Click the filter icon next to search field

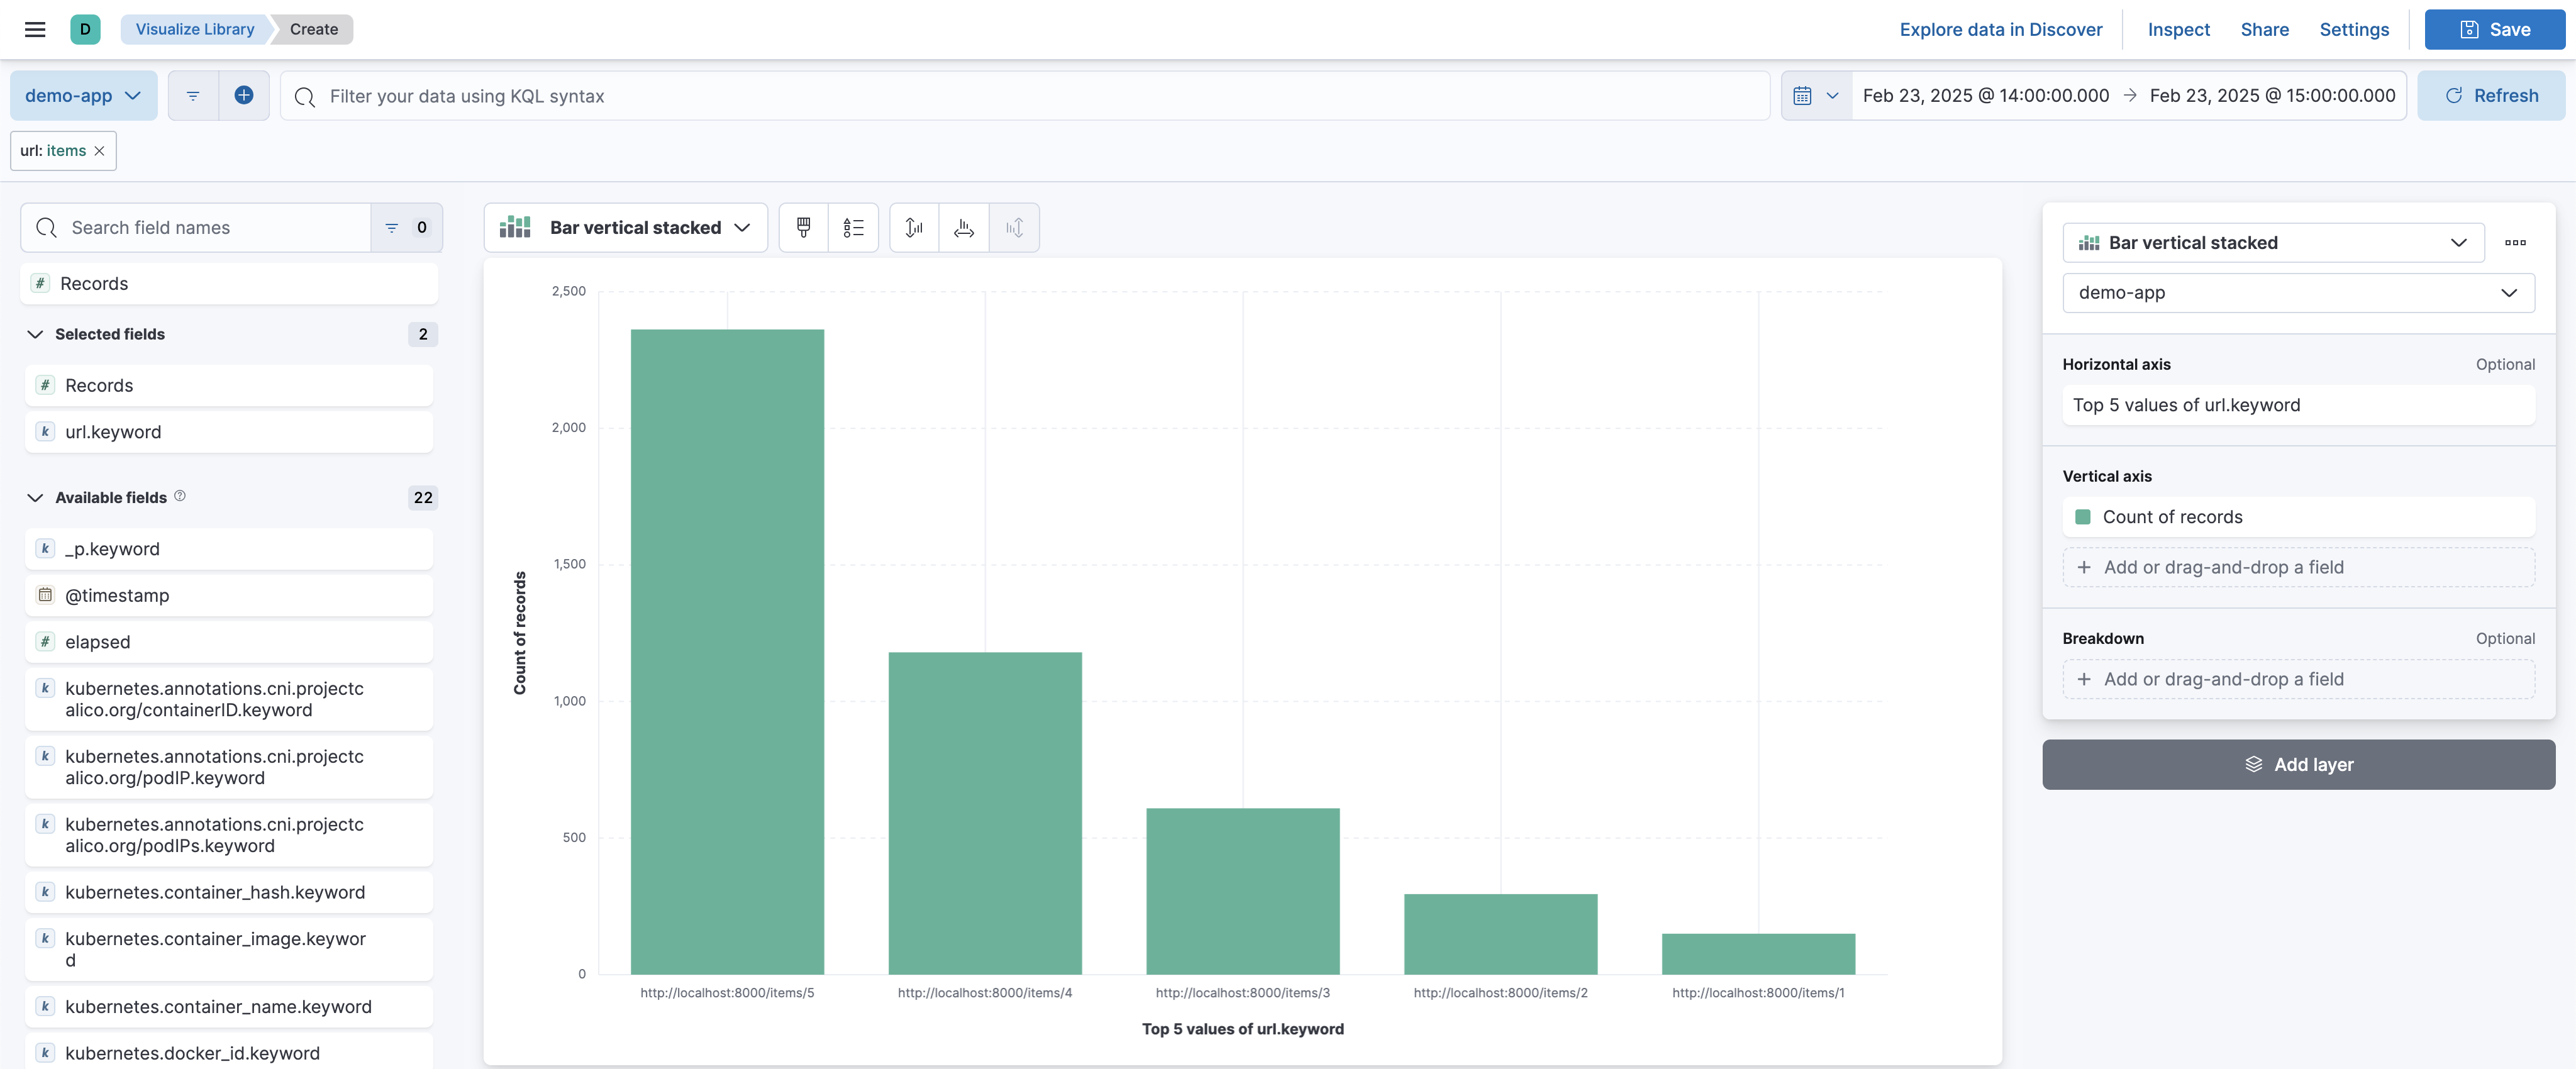pos(391,226)
